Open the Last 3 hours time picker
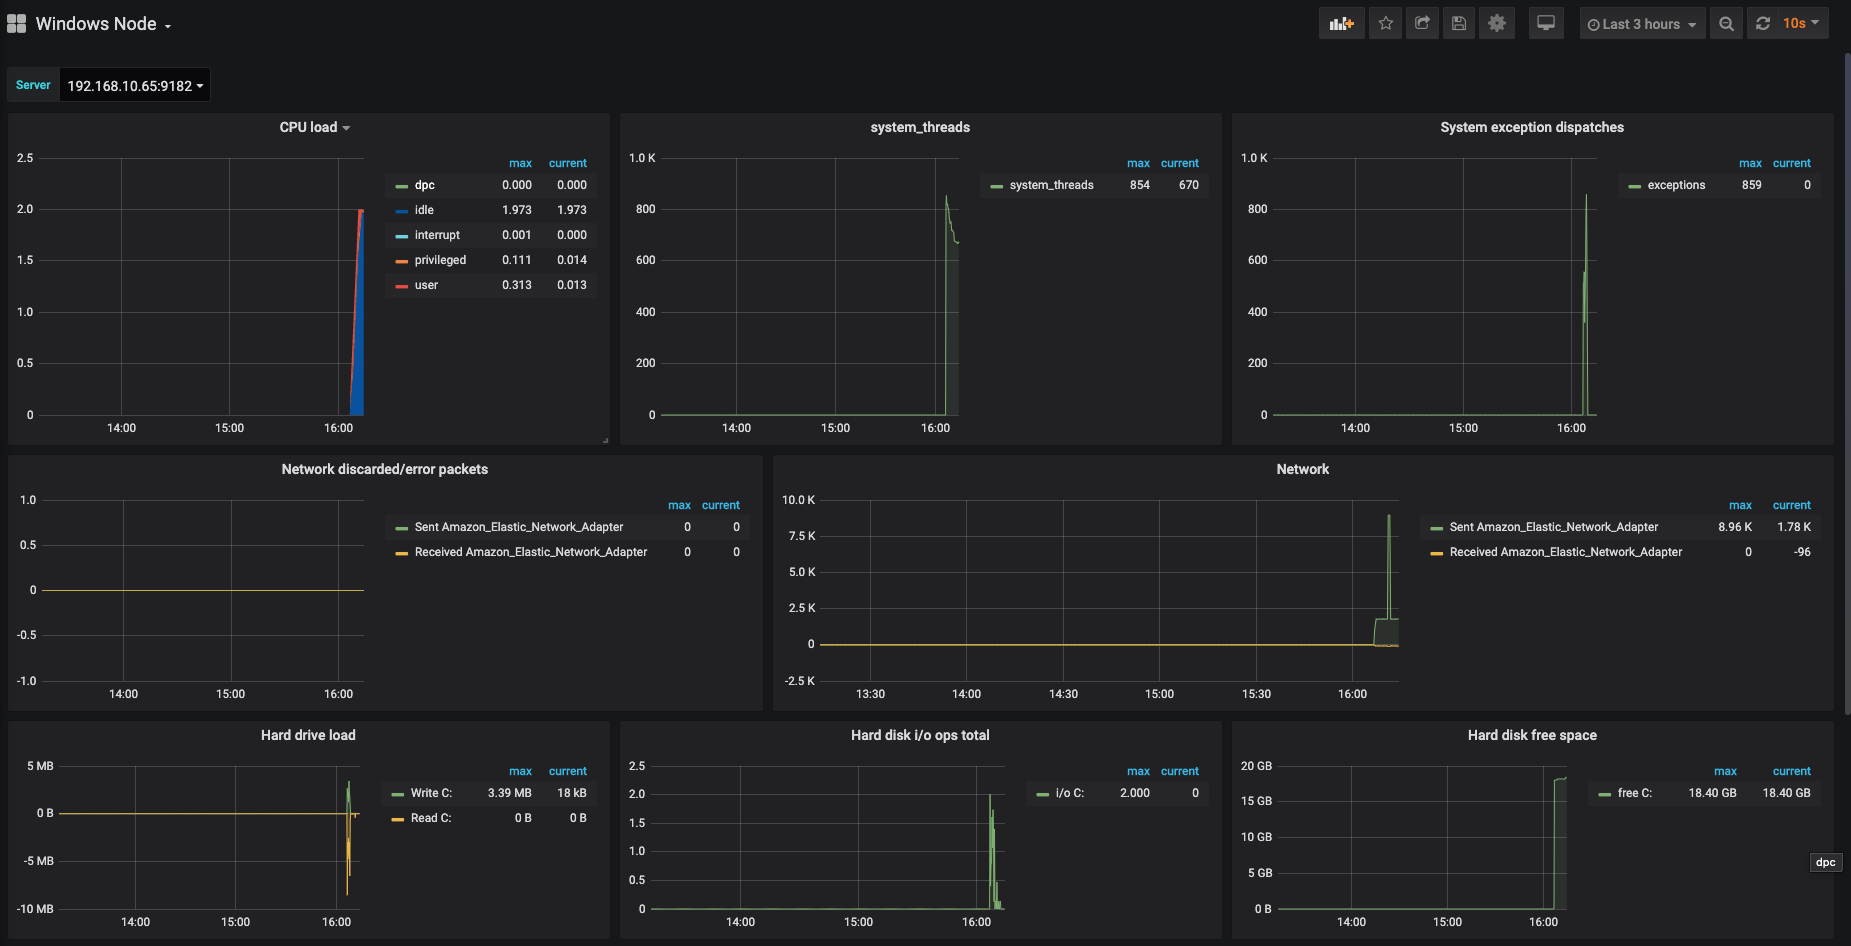Viewport: 1851px width, 946px height. coord(1642,24)
